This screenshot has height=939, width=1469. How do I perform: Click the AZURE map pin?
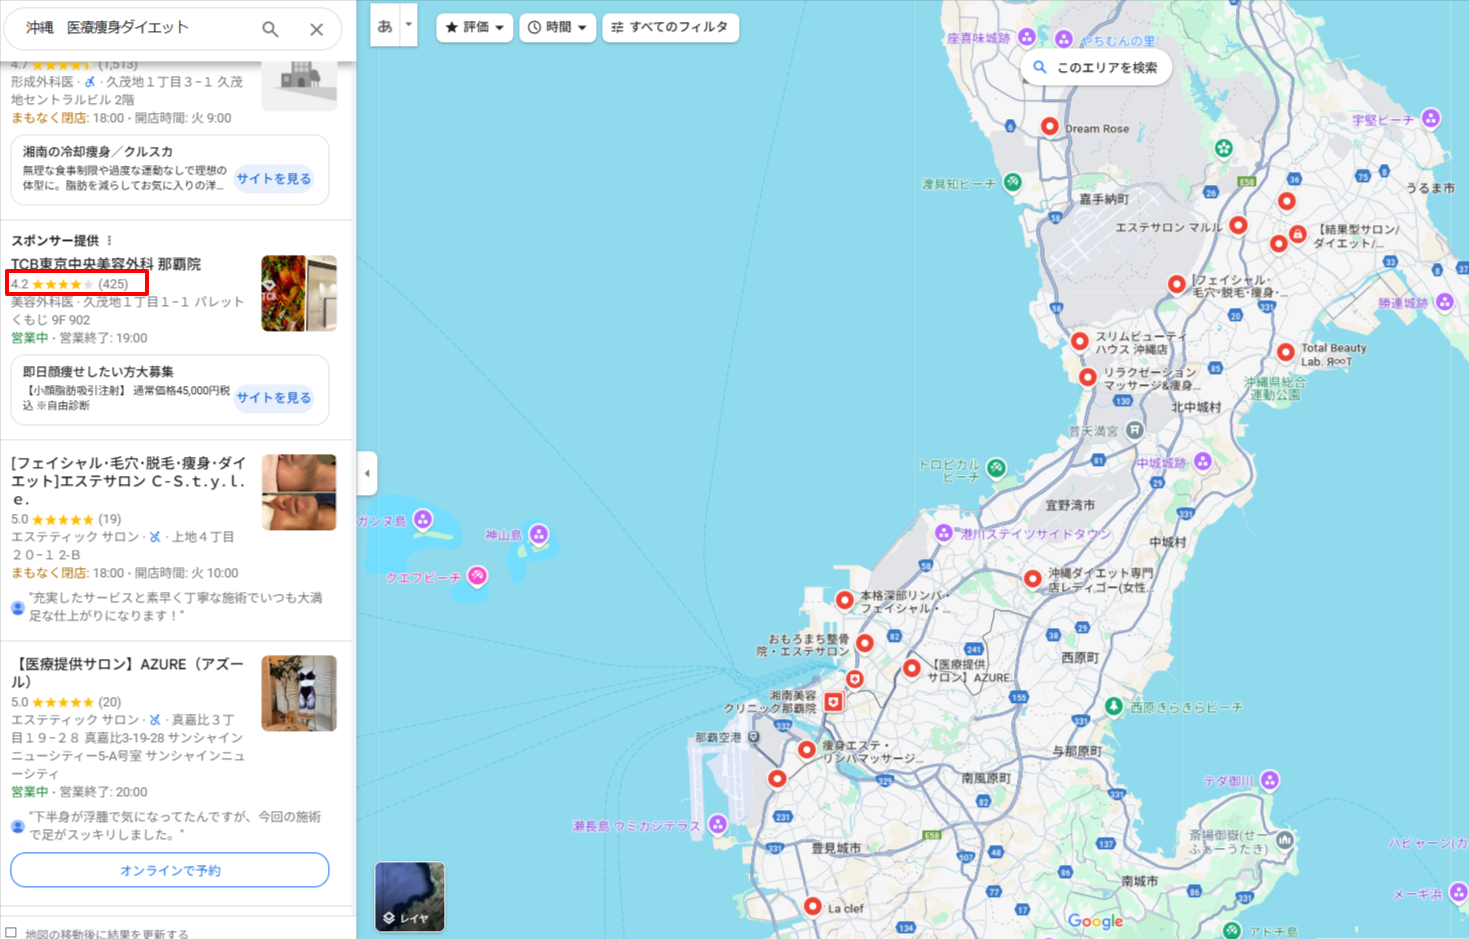point(911,668)
